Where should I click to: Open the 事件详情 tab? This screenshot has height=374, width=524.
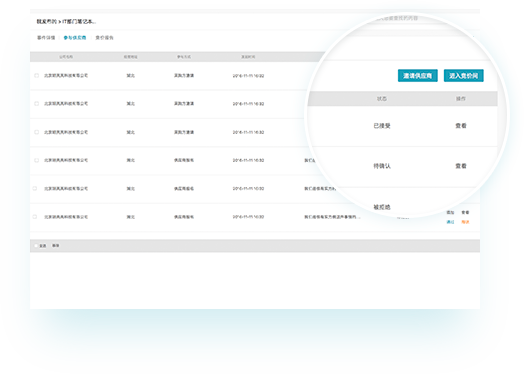46,38
